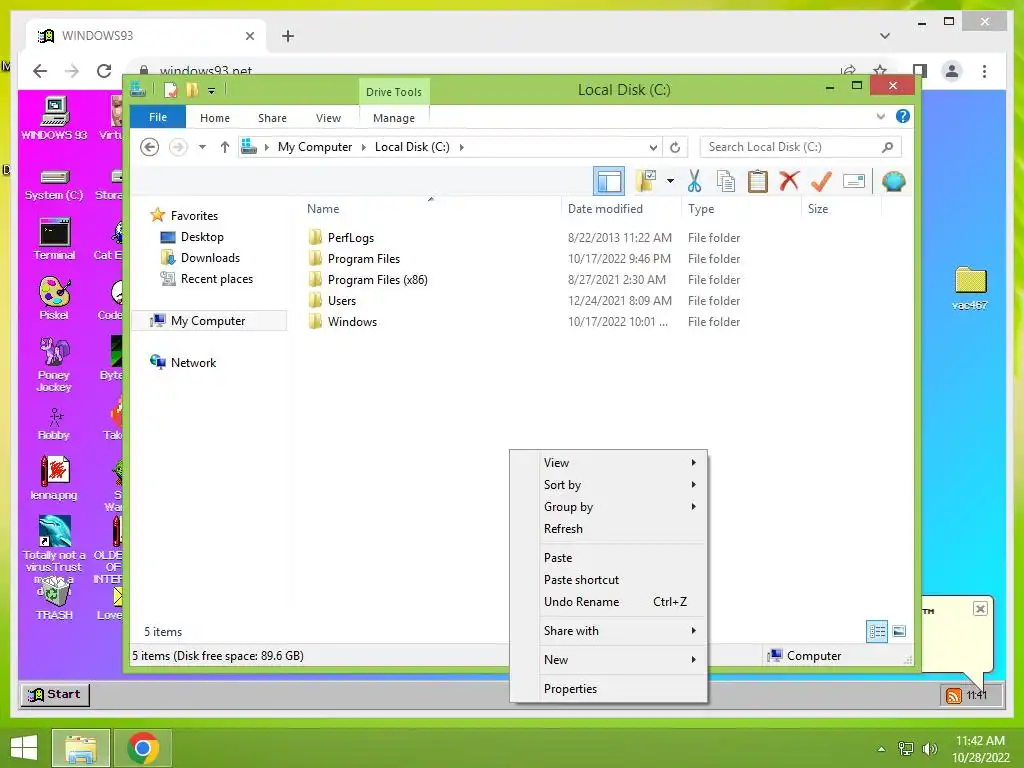Viewport: 1024px width, 768px height.
Task: Expand the Group by context submenu
Action: click(608, 507)
